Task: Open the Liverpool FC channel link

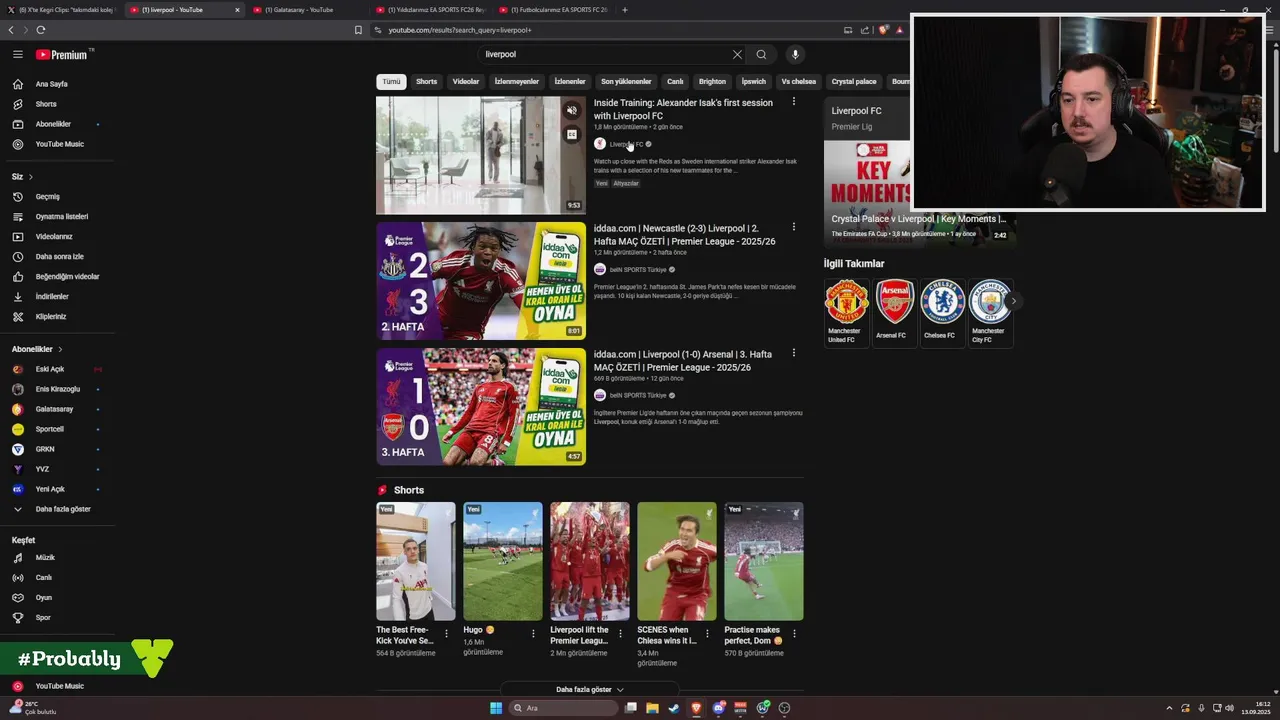Action: point(626,144)
